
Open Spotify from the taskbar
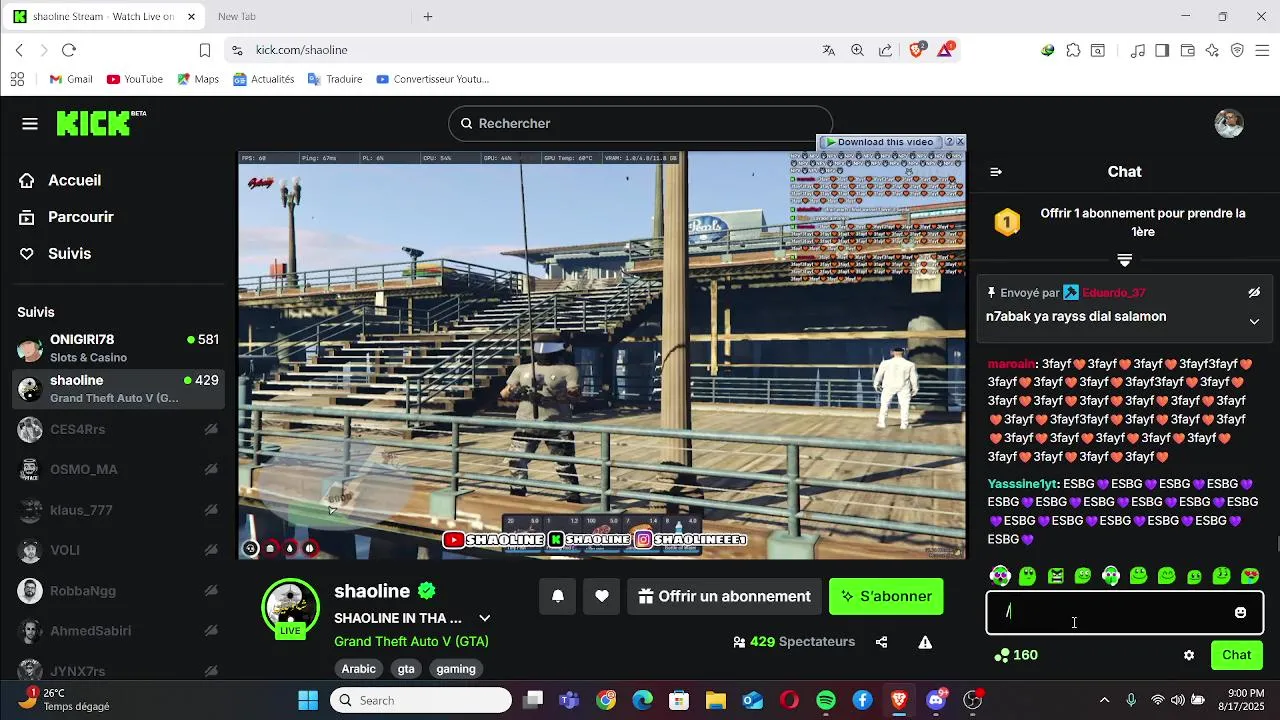[826, 700]
